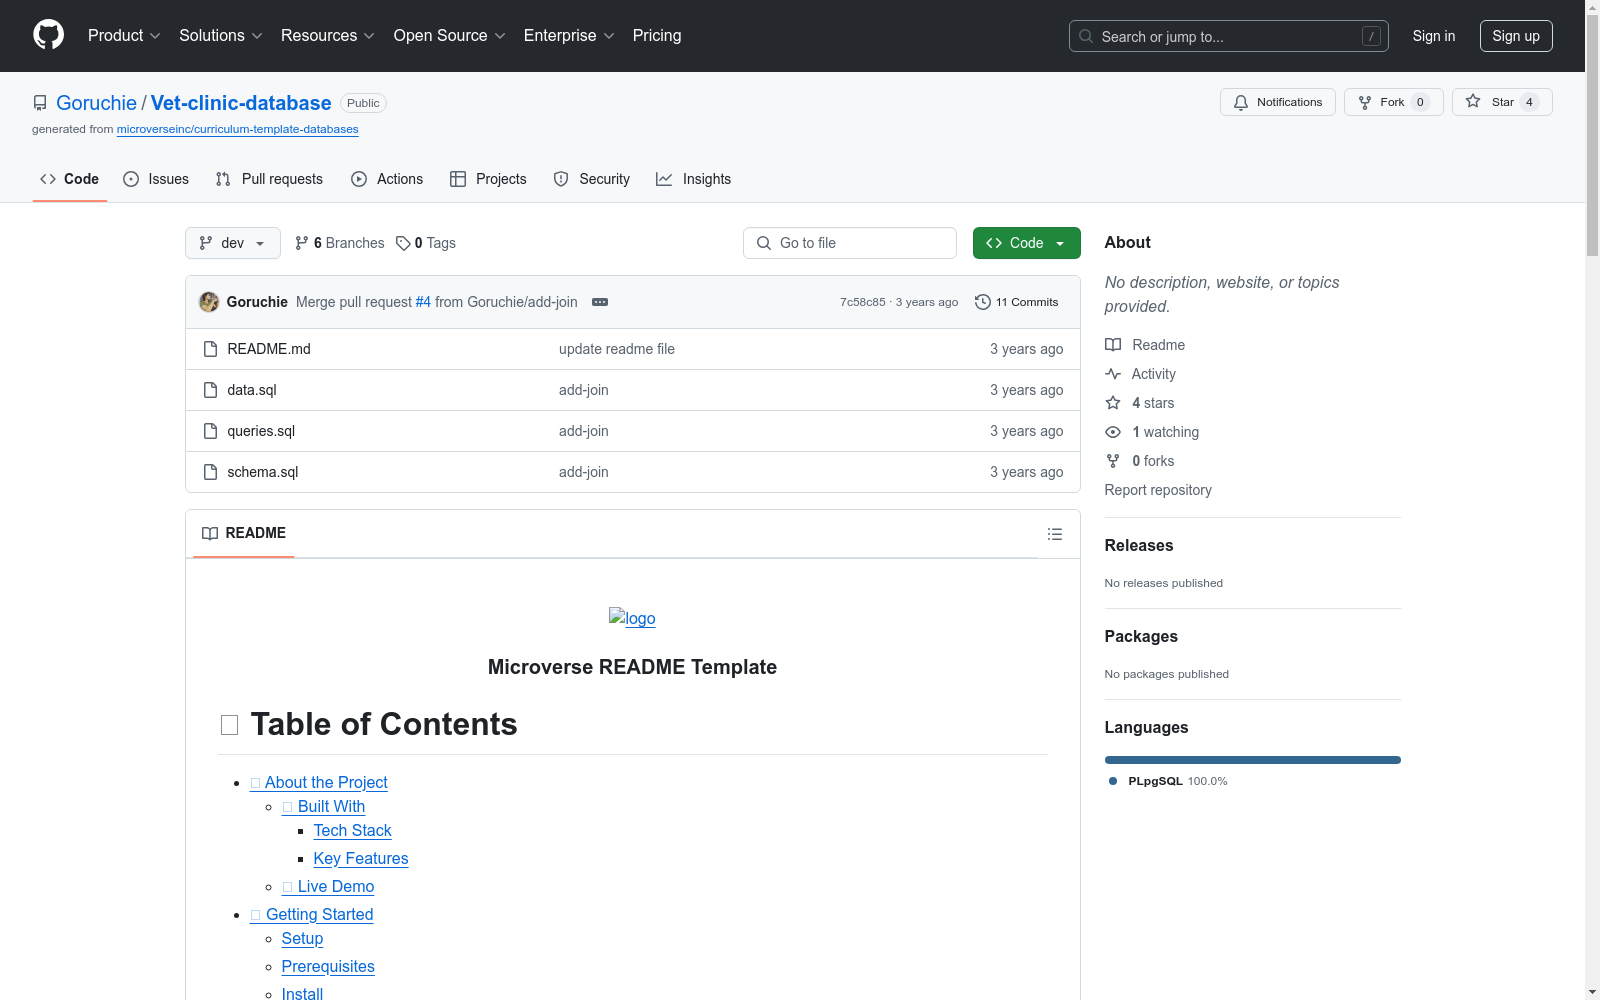Open the dev branch dropdown
This screenshot has height=1000, width=1600.
233,243
